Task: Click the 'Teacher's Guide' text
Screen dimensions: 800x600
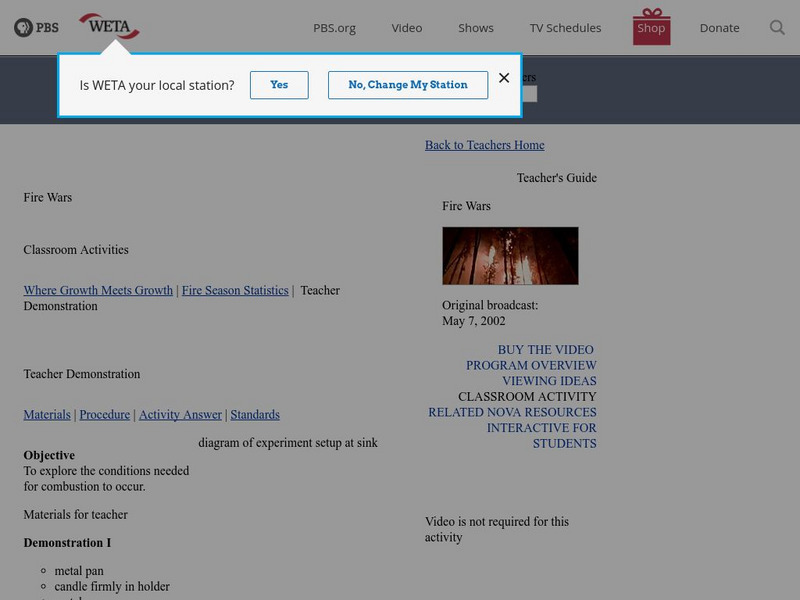Action: point(557,178)
